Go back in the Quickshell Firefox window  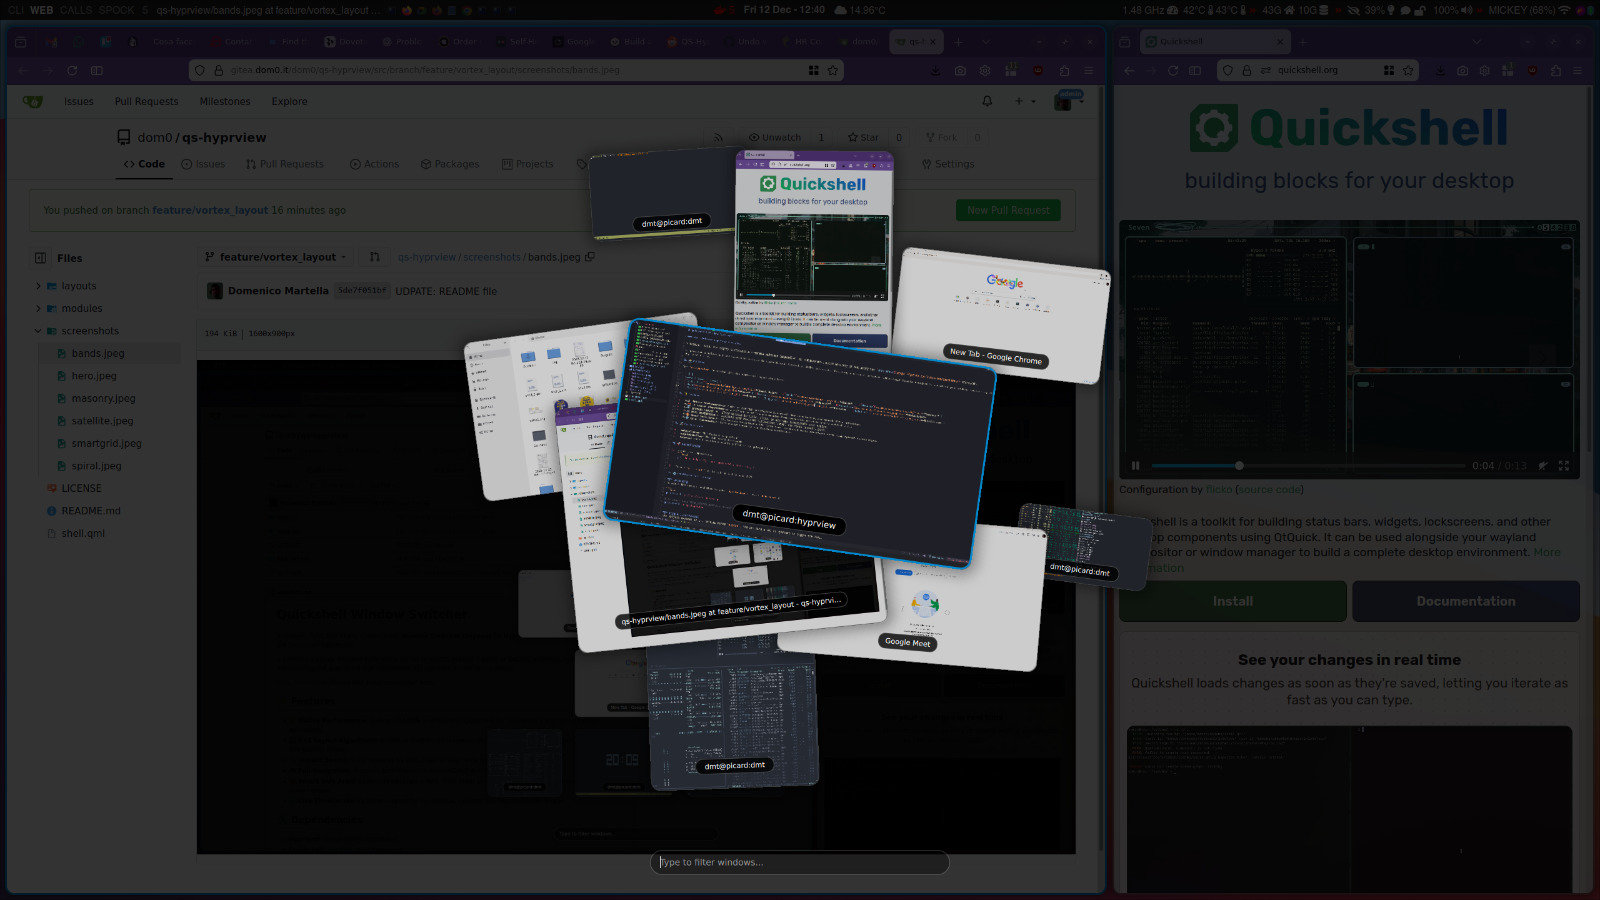pyautogui.click(x=1129, y=70)
